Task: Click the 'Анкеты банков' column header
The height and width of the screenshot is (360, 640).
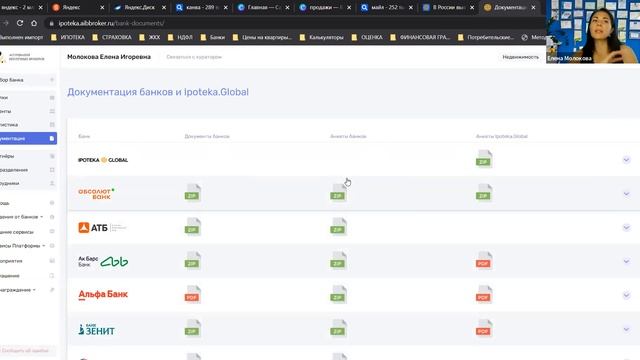Action: click(x=348, y=136)
